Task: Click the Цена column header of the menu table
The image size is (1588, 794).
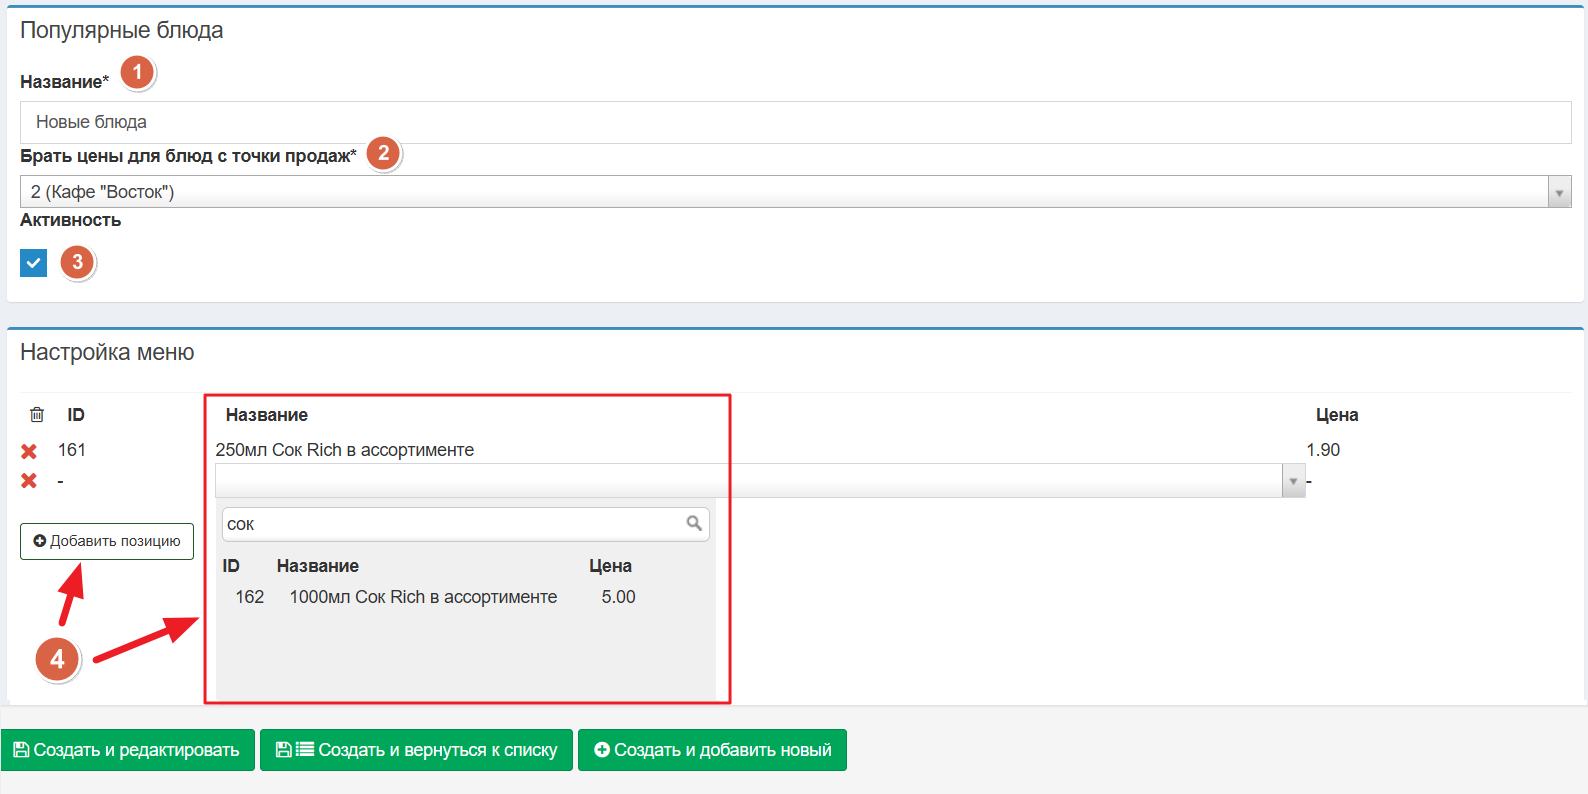Action: (1337, 415)
